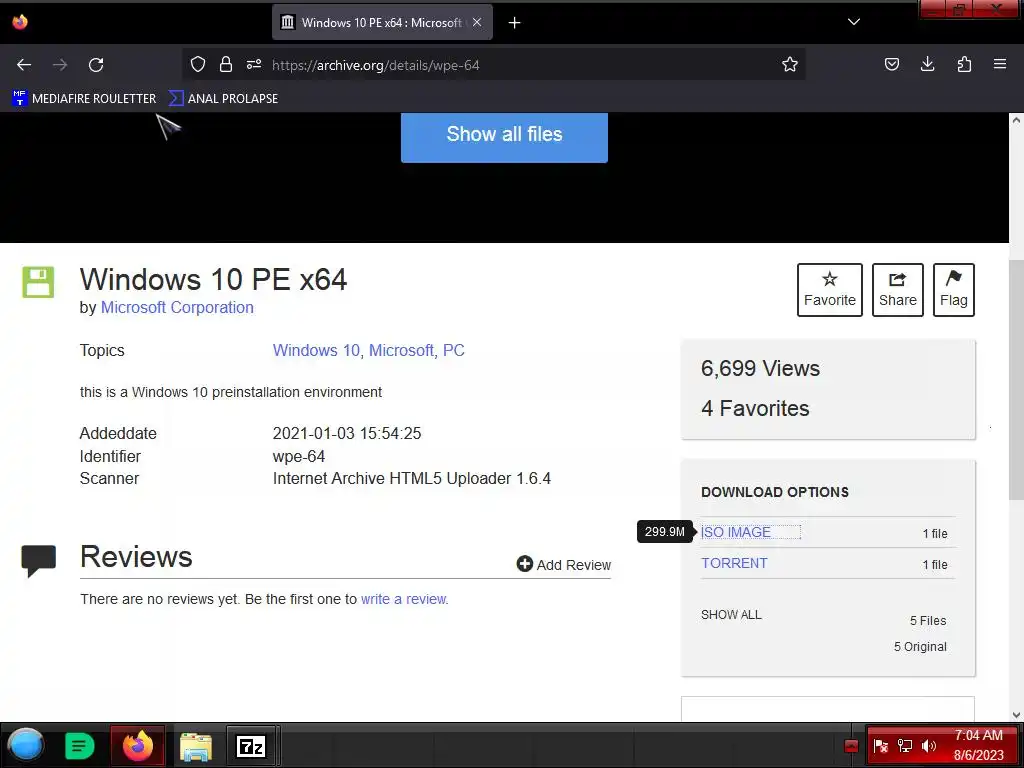Viewport: 1024px width, 768px height.
Task: Click the red tray icon left of the flag
Action: (x=851, y=746)
